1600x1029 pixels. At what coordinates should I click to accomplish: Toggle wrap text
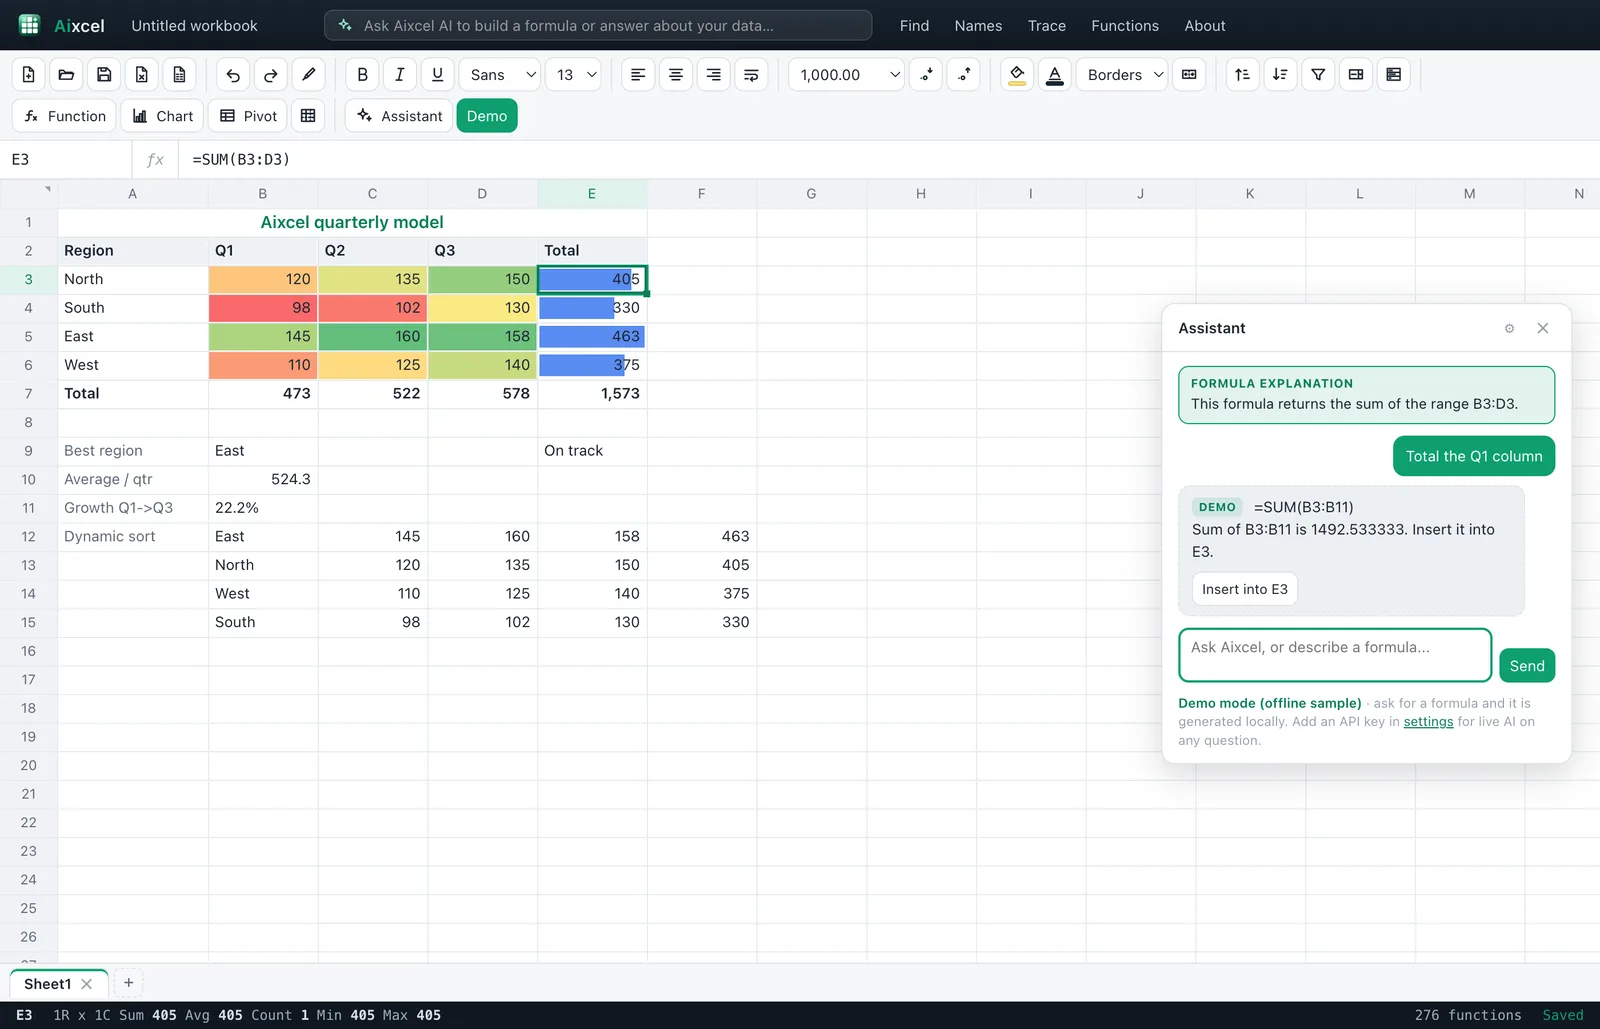751,75
